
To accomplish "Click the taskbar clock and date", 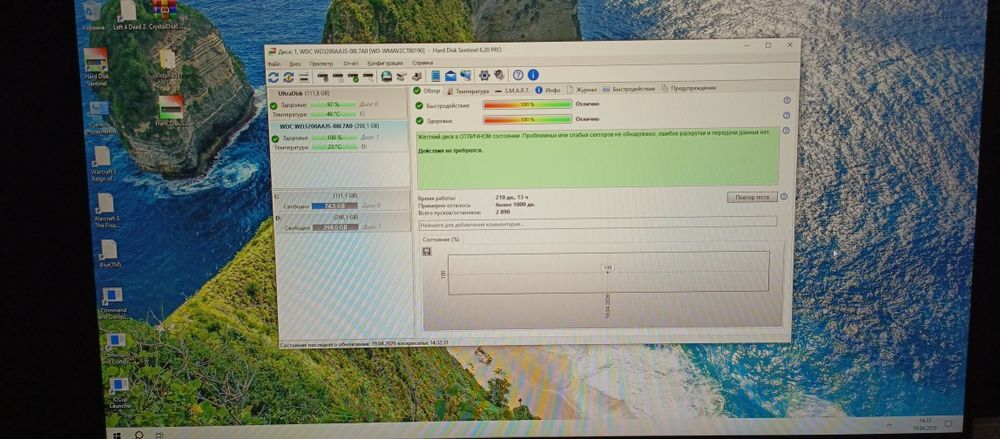I will click(923, 424).
